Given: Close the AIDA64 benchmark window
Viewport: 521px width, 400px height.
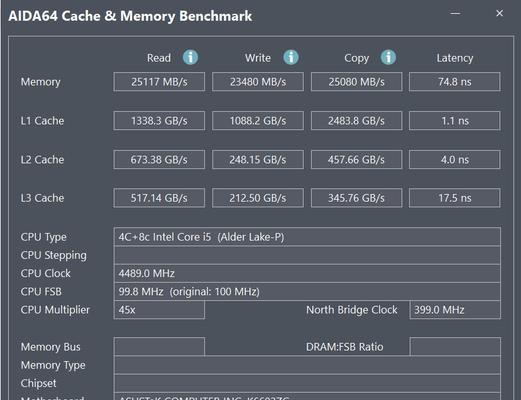Looking at the screenshot, I should click(499, 13).
